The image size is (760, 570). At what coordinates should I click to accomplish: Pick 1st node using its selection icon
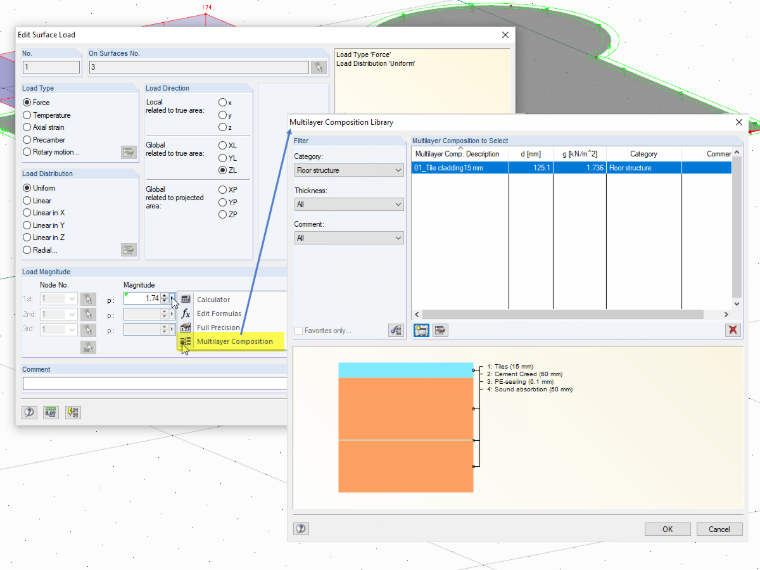pyautogui.click(x=88, y=299)
